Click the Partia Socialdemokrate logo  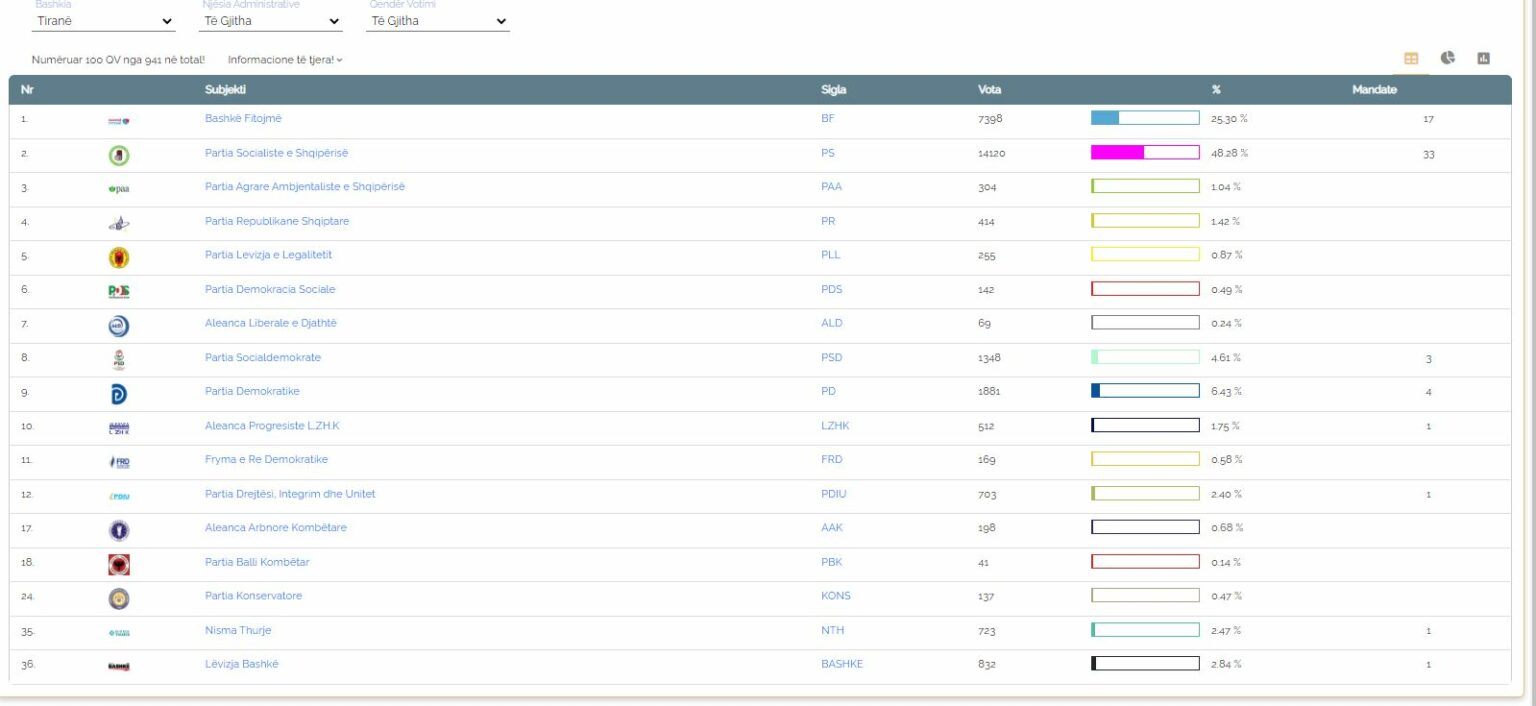click(119, 359)
